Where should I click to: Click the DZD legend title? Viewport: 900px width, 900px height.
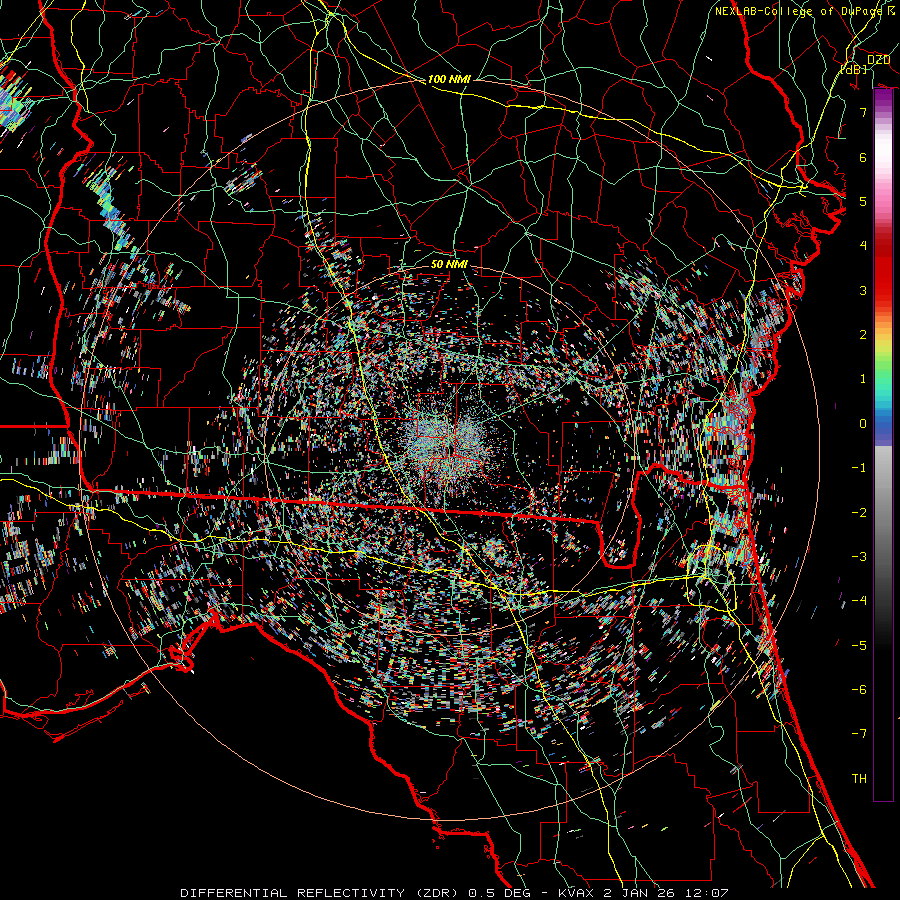pyautogui.click(x=878, y=59)
